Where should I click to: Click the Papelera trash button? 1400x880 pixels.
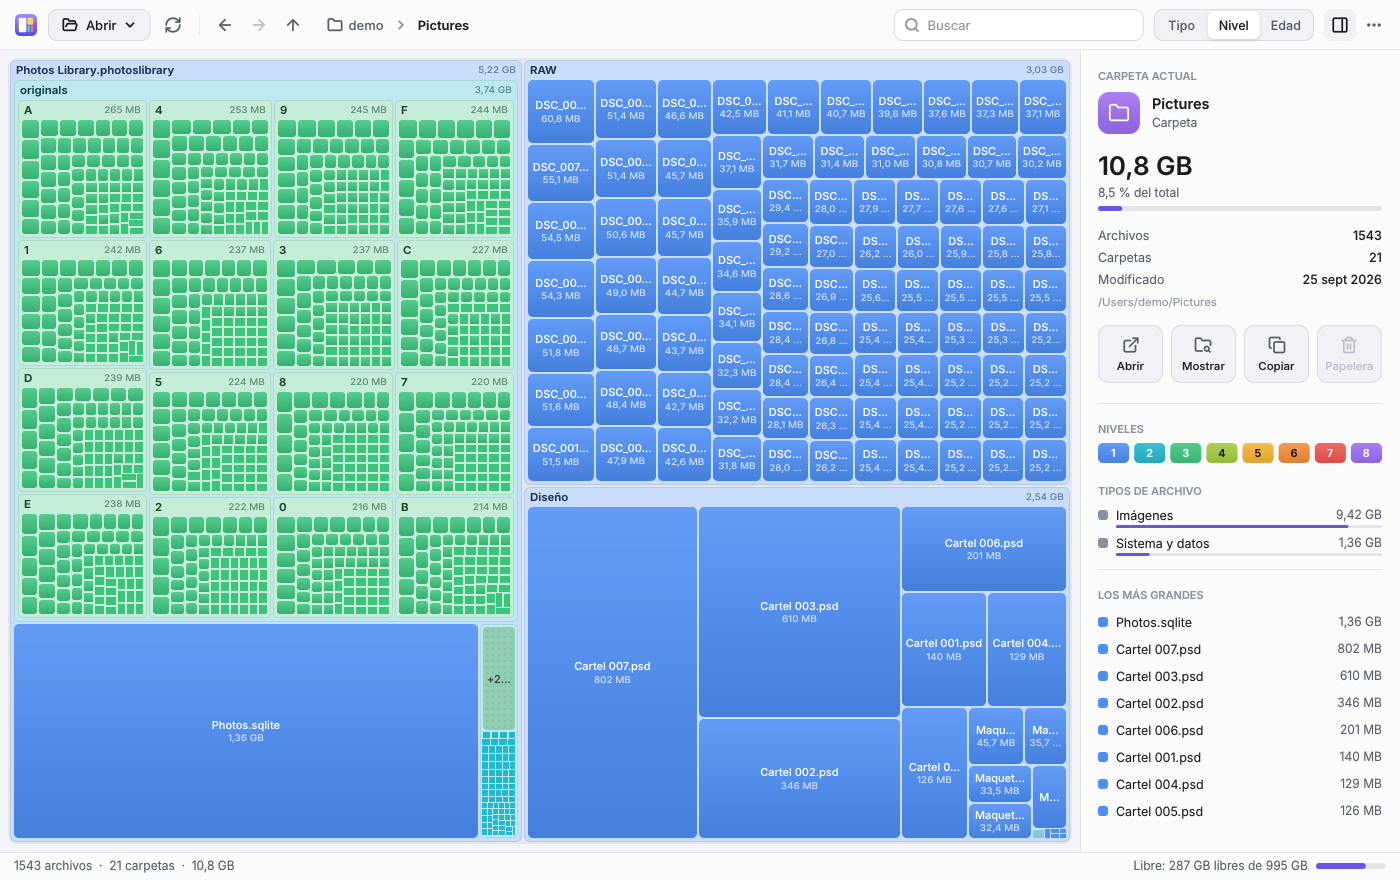tap(1349, 354)
